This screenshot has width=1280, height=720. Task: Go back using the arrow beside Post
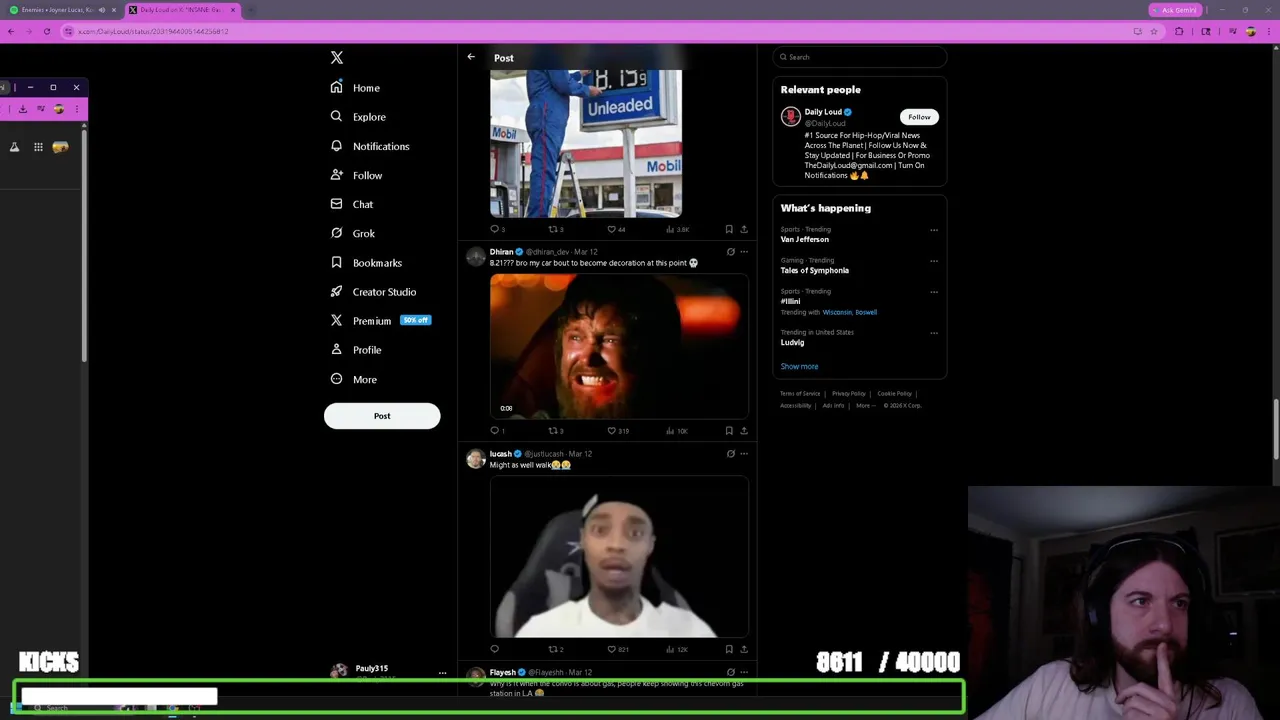coord(471,57)
